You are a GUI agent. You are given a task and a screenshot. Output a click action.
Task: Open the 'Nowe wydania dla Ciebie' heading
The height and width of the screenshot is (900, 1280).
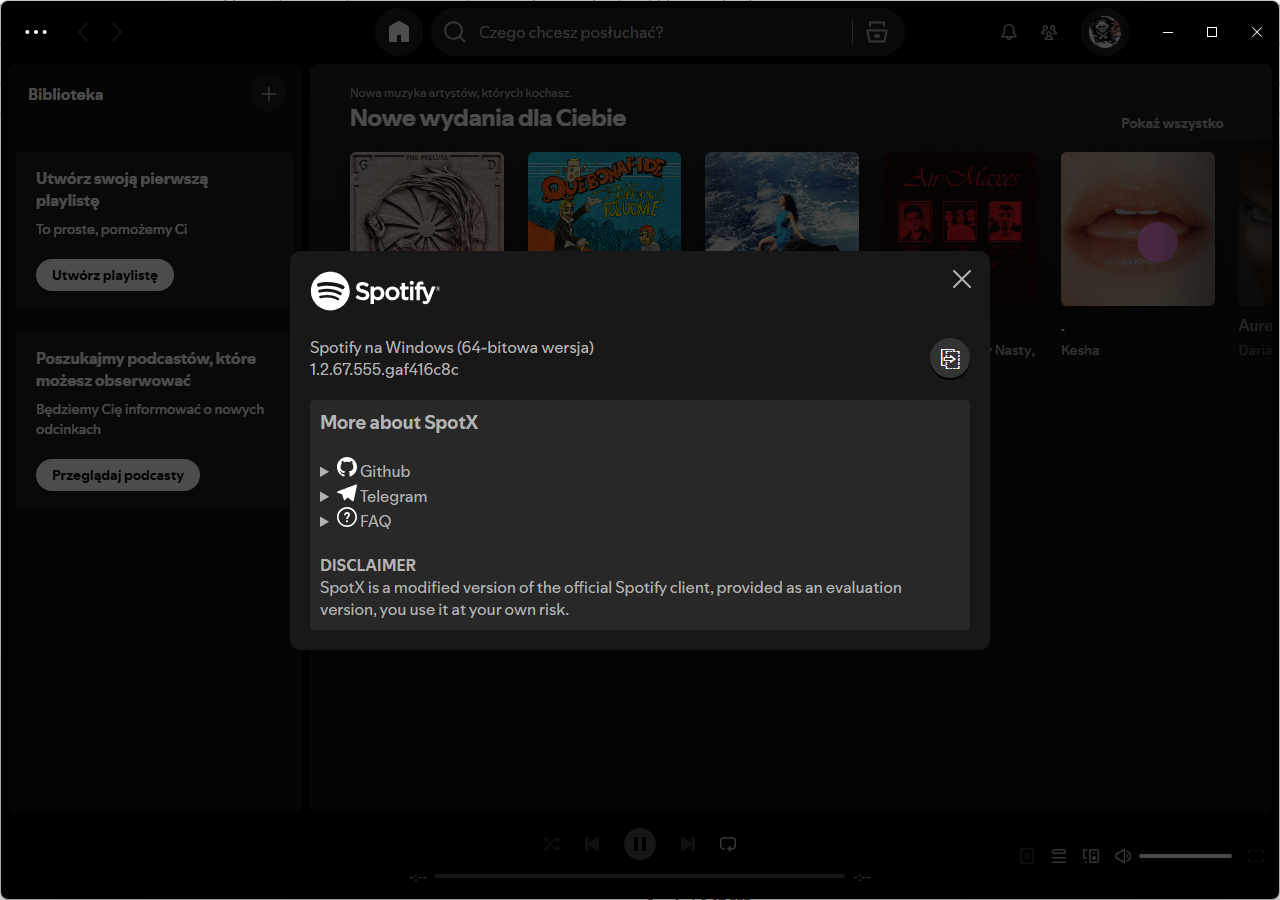pos(488,118)
